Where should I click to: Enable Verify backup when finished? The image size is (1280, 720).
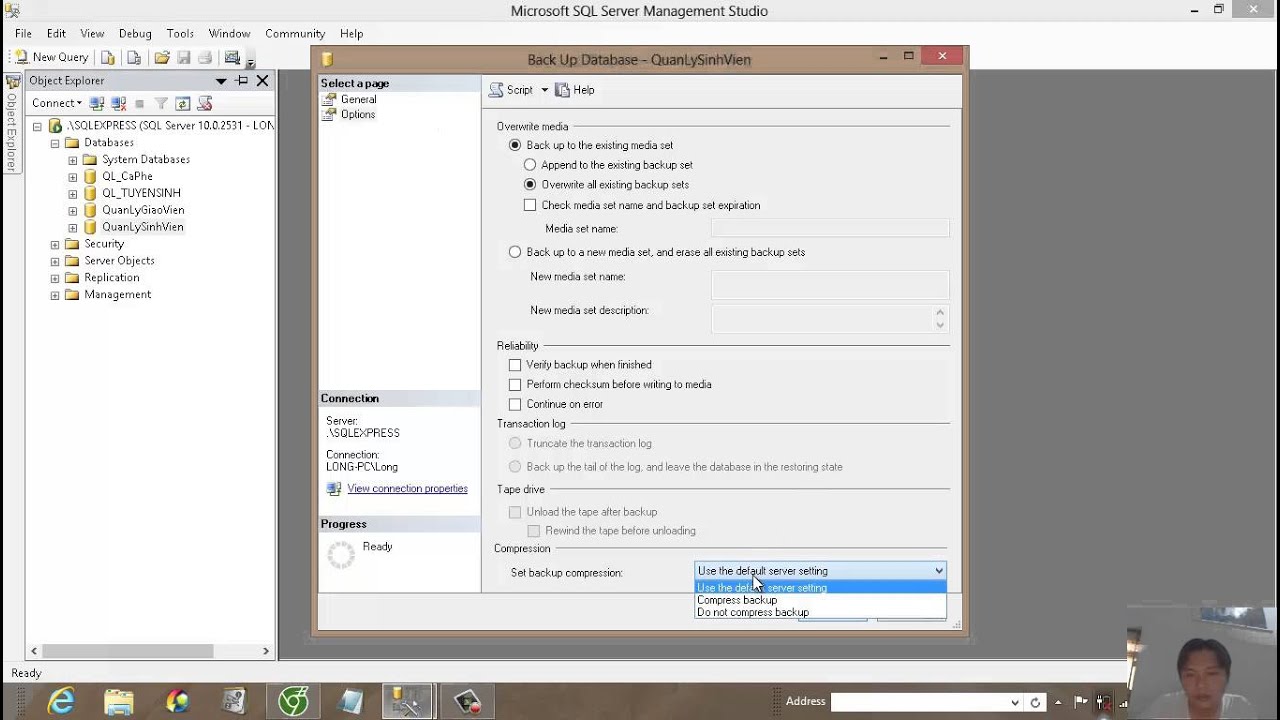pos(515,365)
